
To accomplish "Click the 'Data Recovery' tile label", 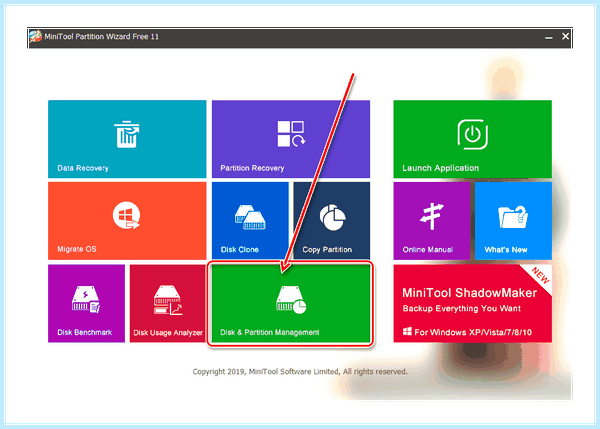I will (83, 168).
